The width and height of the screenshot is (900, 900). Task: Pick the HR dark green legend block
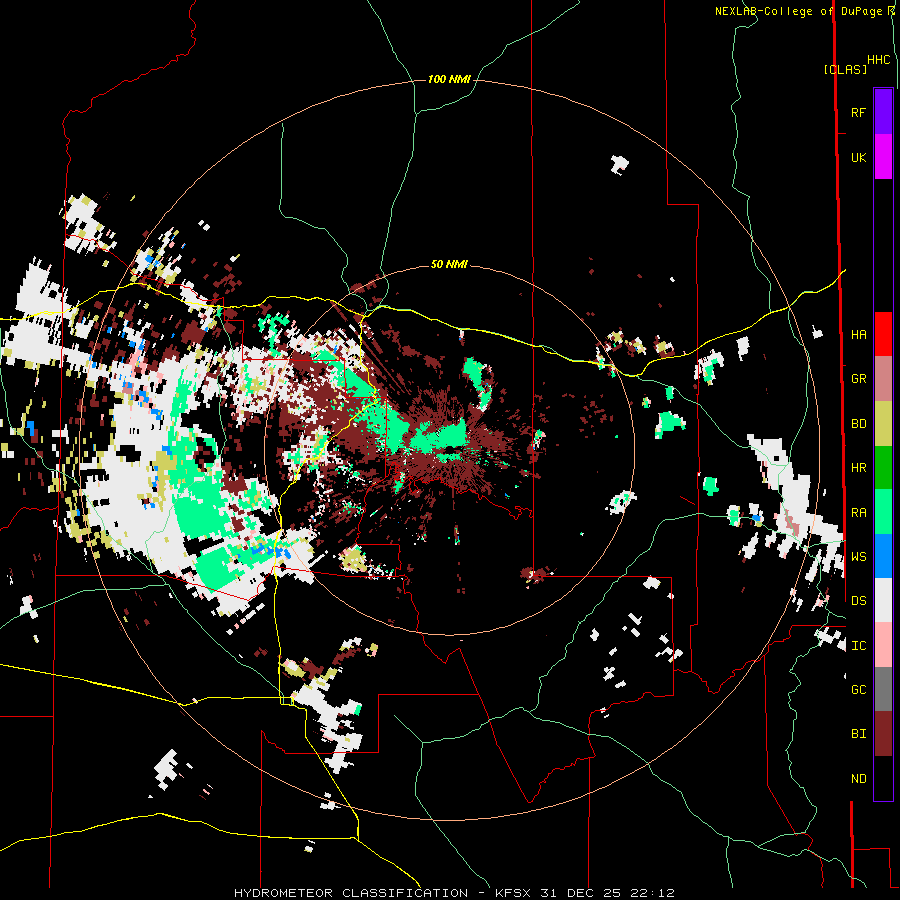883,468
